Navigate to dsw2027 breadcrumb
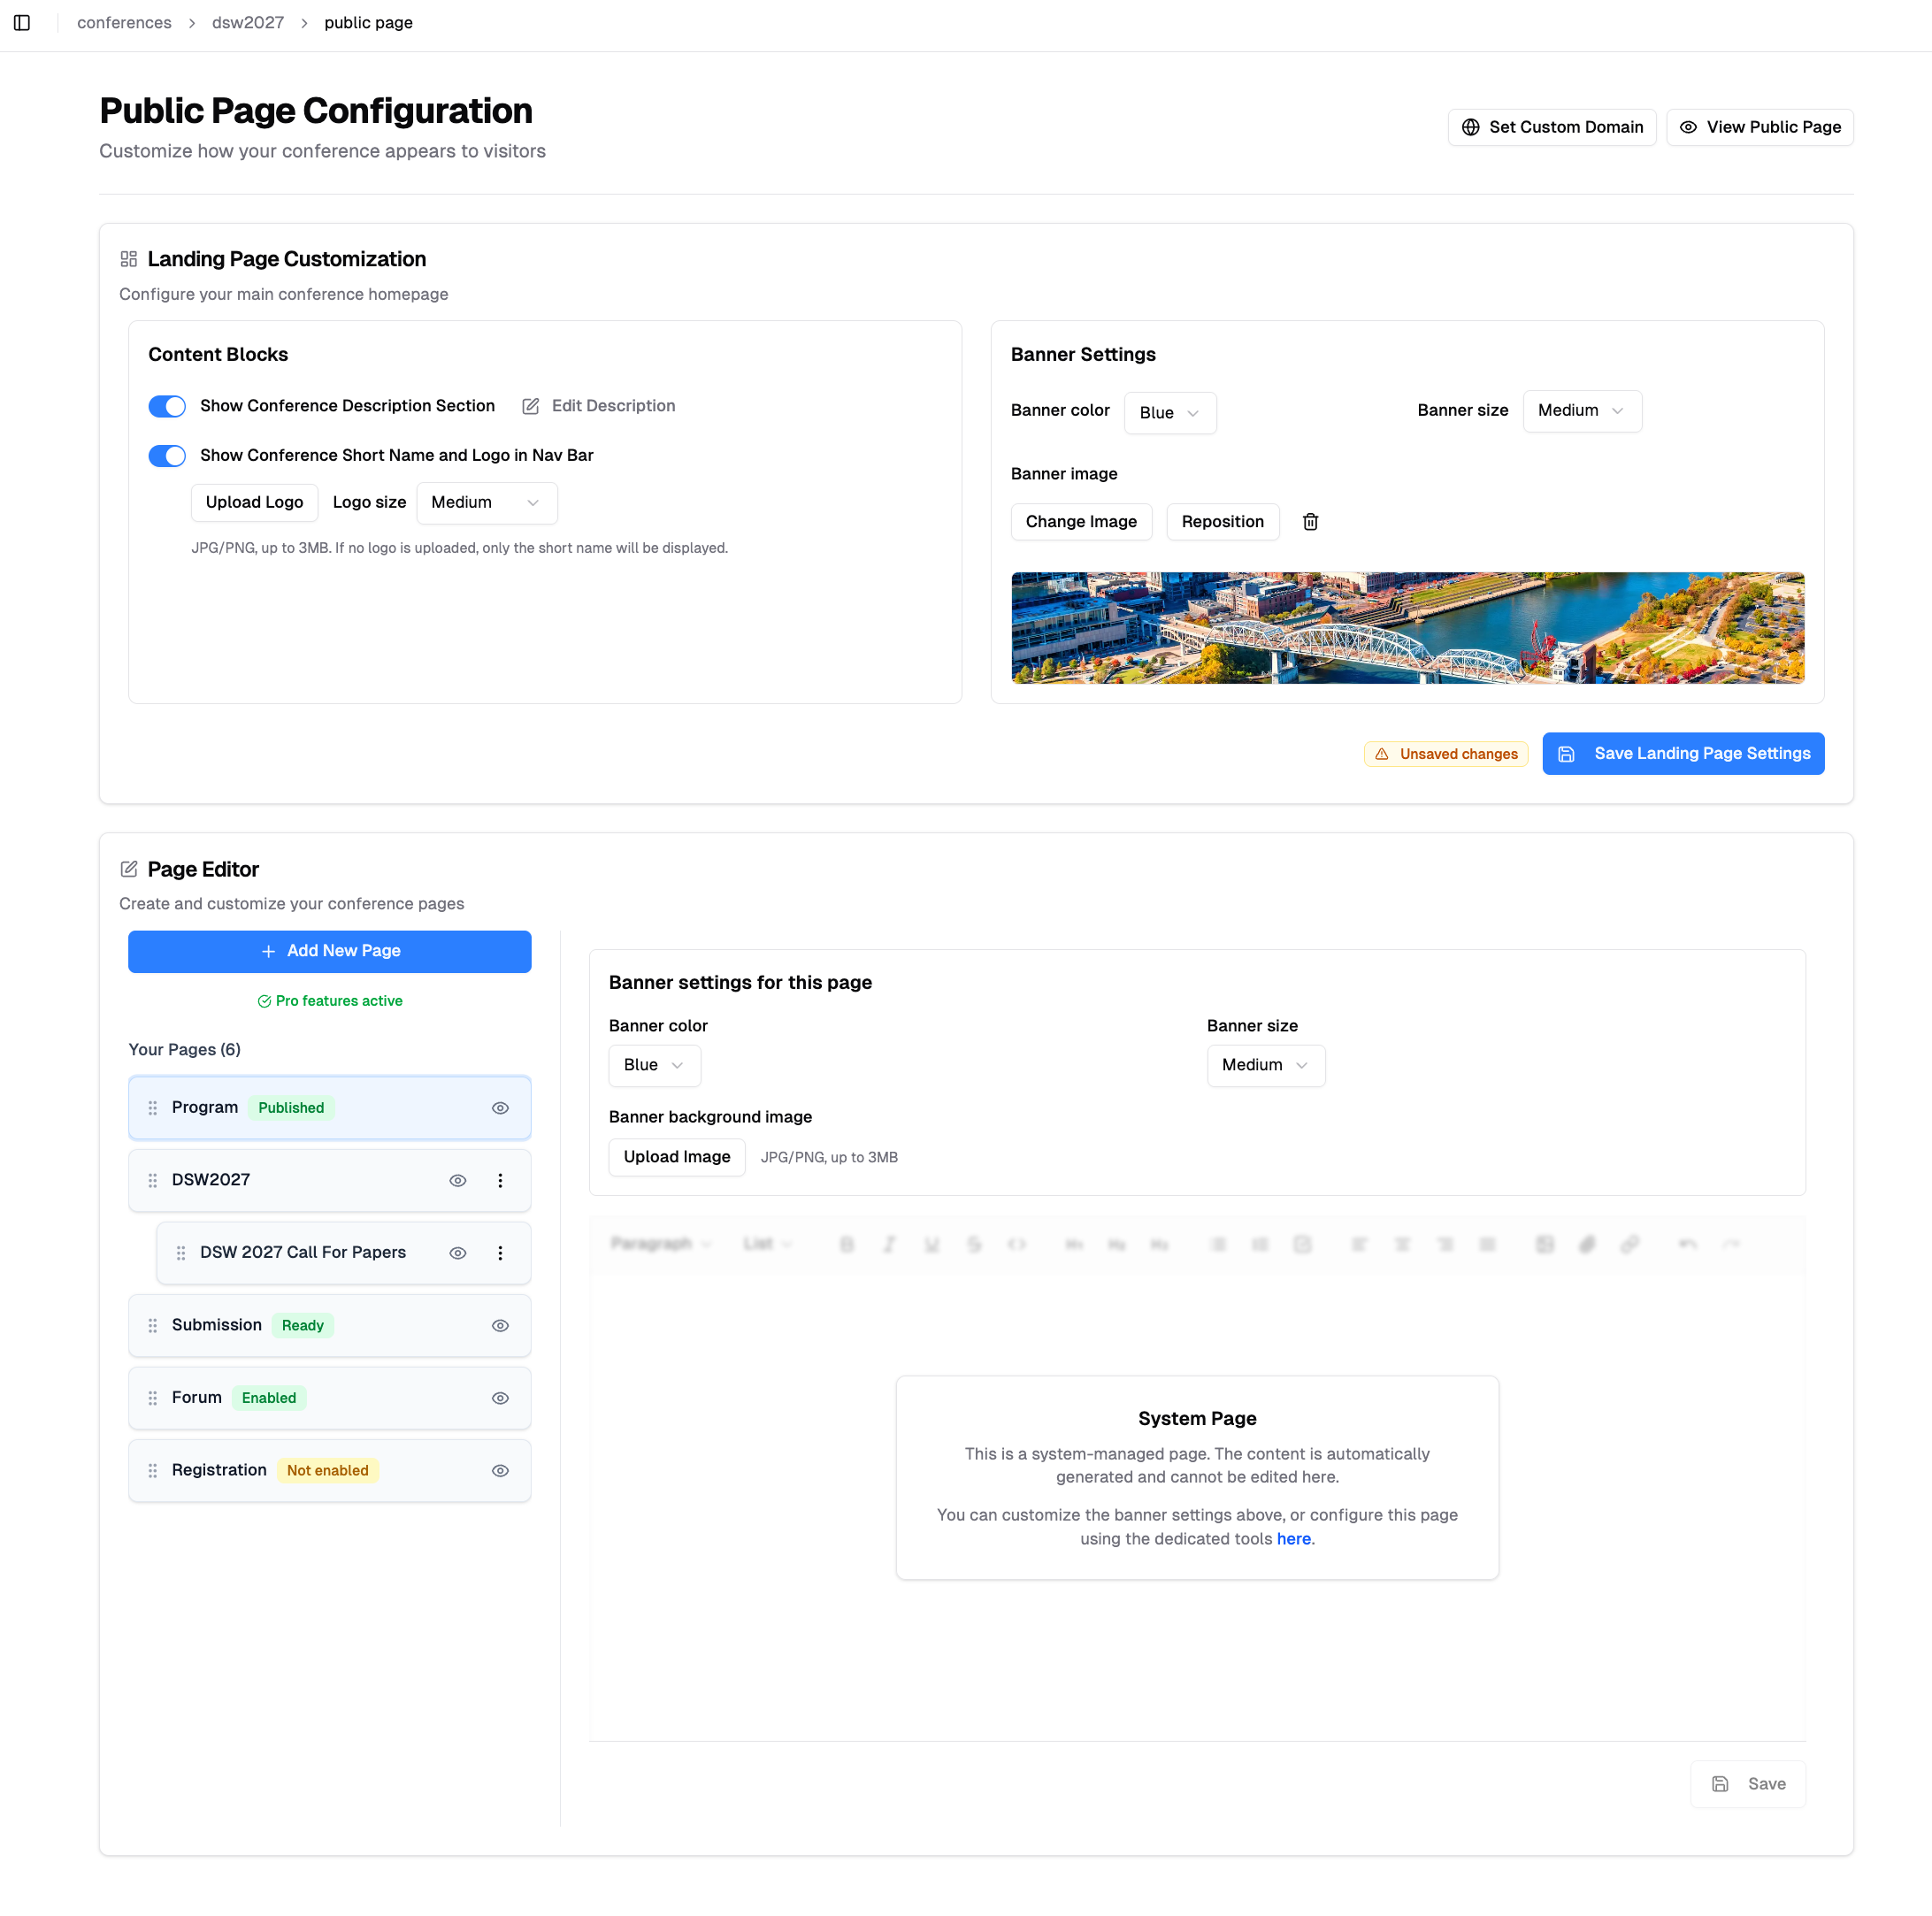The image size is (1932, 1916). tap(248, 22)
